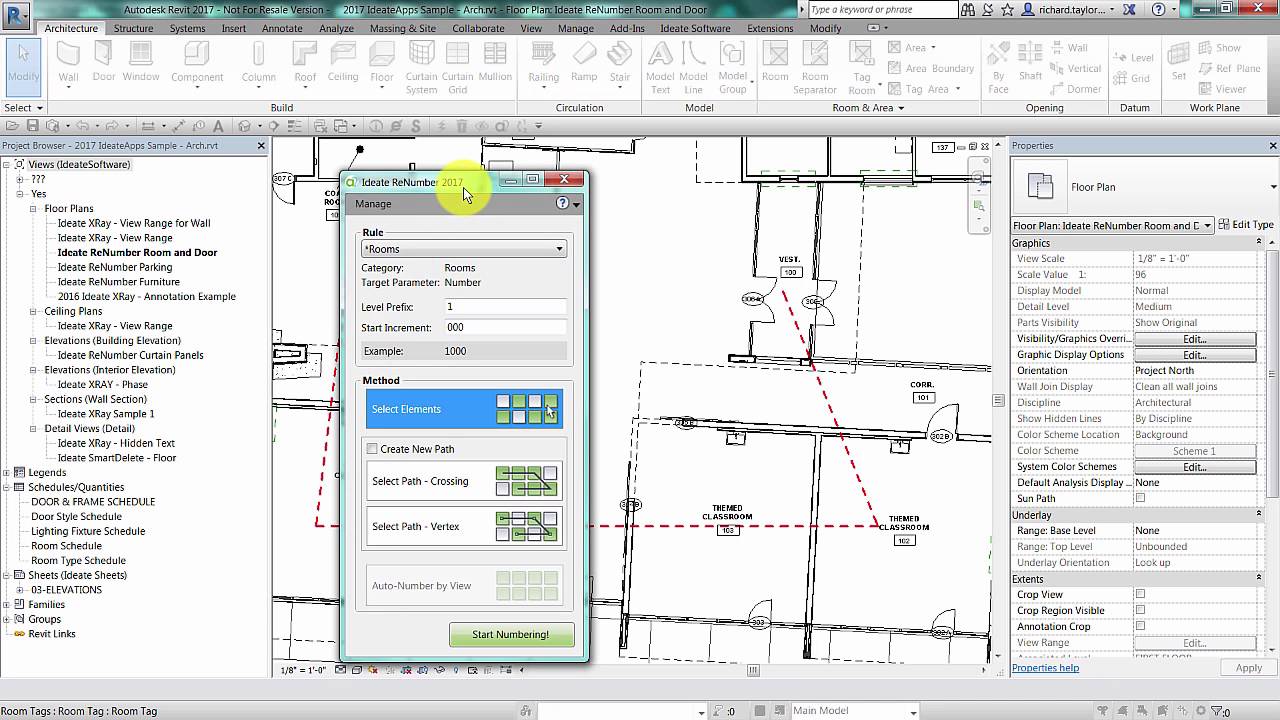Image resolution: width=1280 pixels, height=720 pixels.
Task: Choose the Door tool
Action: 104,63
